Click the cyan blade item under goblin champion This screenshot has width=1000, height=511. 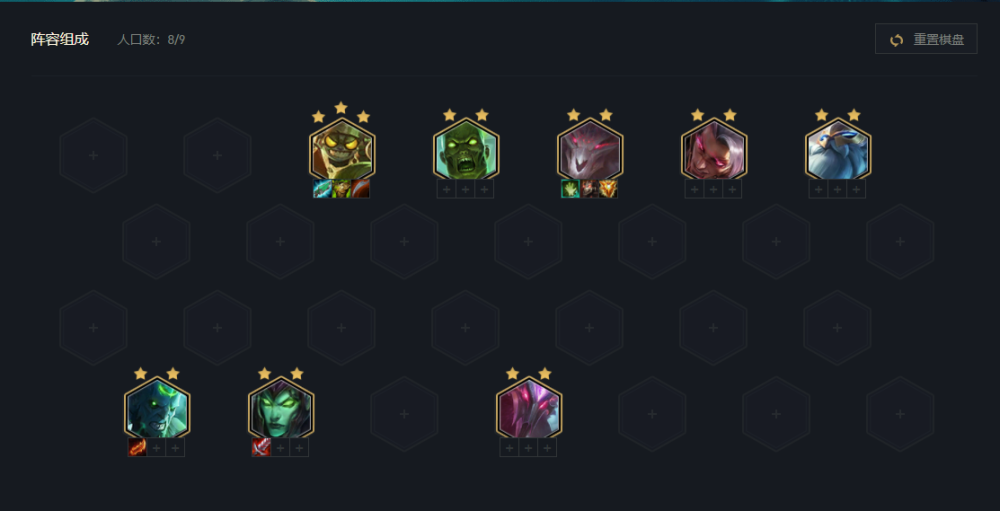pyautogui.click(x=322, y=189)
